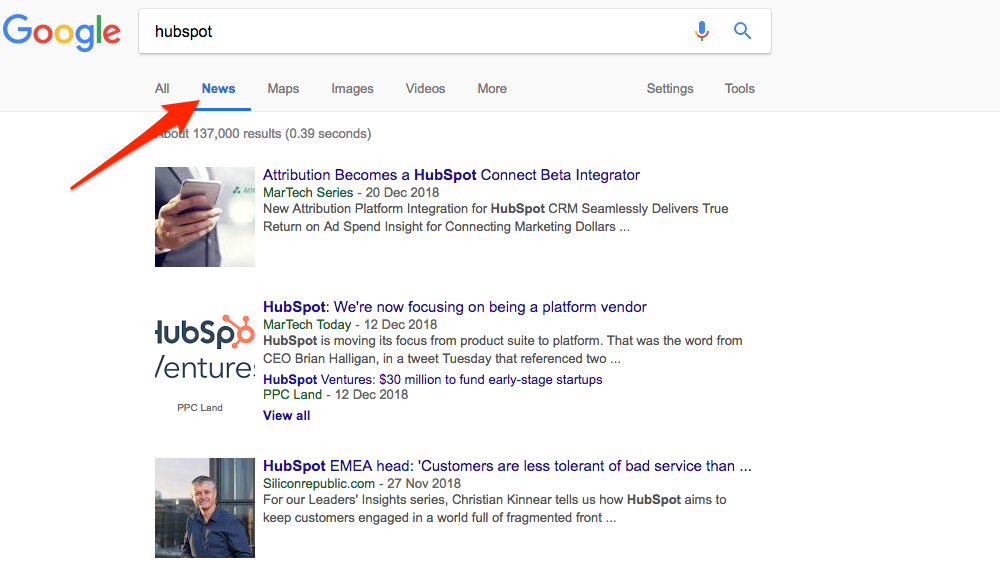This screenshot has width=1000, height=575.
Task: Click 'Siliconrepublic.com - 27 Nov 2018' source line
Action: [362, 483]
